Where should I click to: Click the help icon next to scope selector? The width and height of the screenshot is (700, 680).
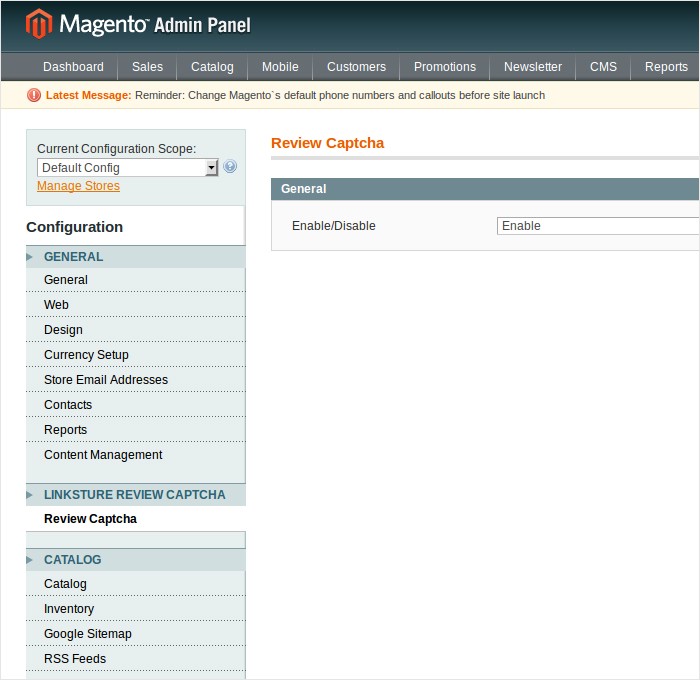[x=230, y=167]
